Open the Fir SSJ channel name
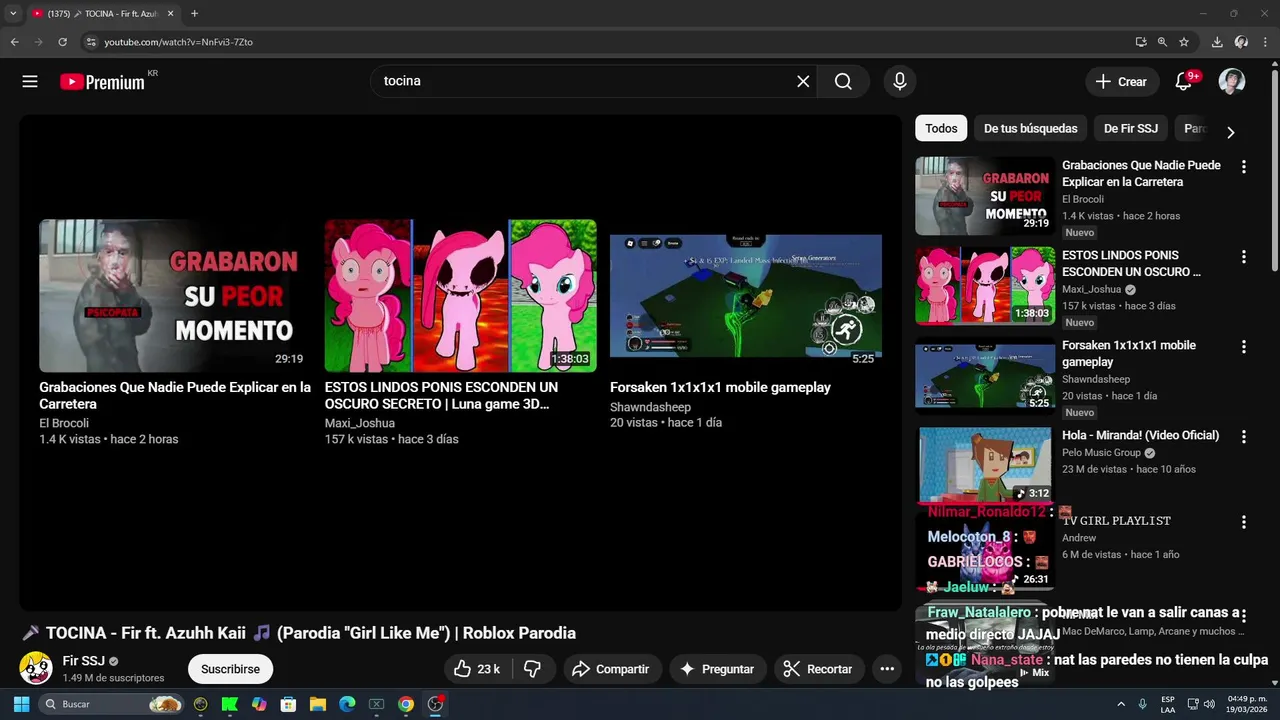The image size is (1280, 720). click(83, 661)
